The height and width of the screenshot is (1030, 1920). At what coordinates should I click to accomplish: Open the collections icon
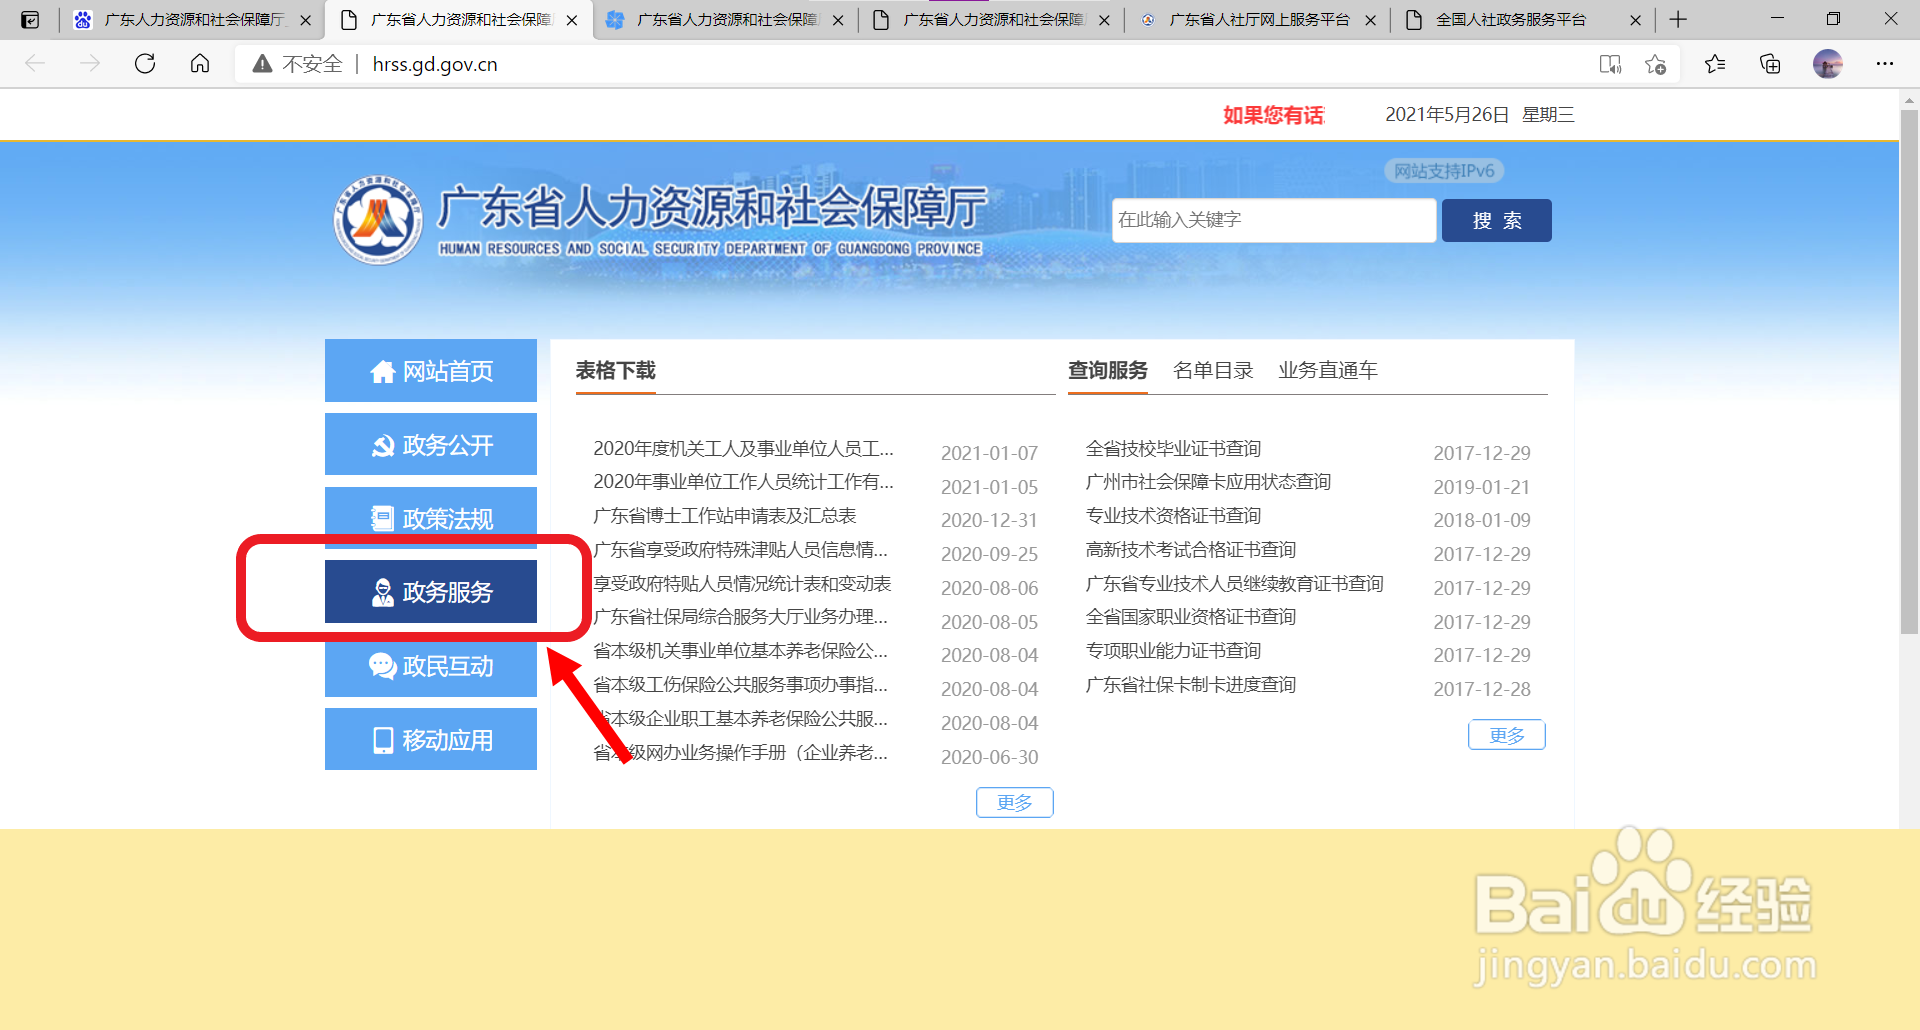click(1770, 64)
